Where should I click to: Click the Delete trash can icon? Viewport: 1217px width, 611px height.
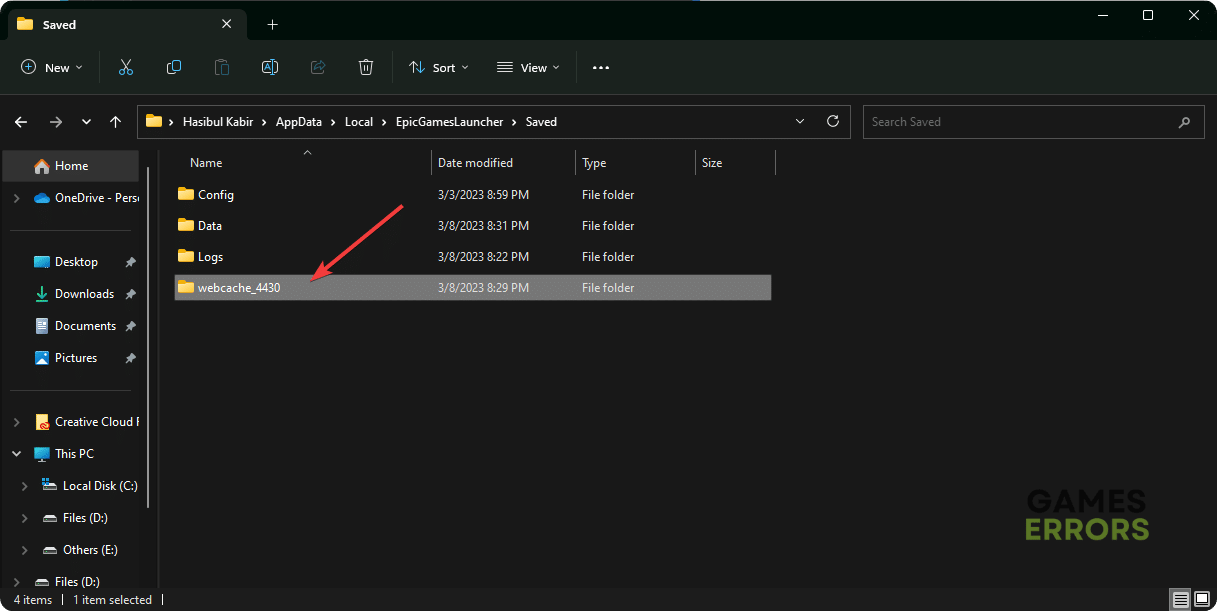[x=366, y=67]
